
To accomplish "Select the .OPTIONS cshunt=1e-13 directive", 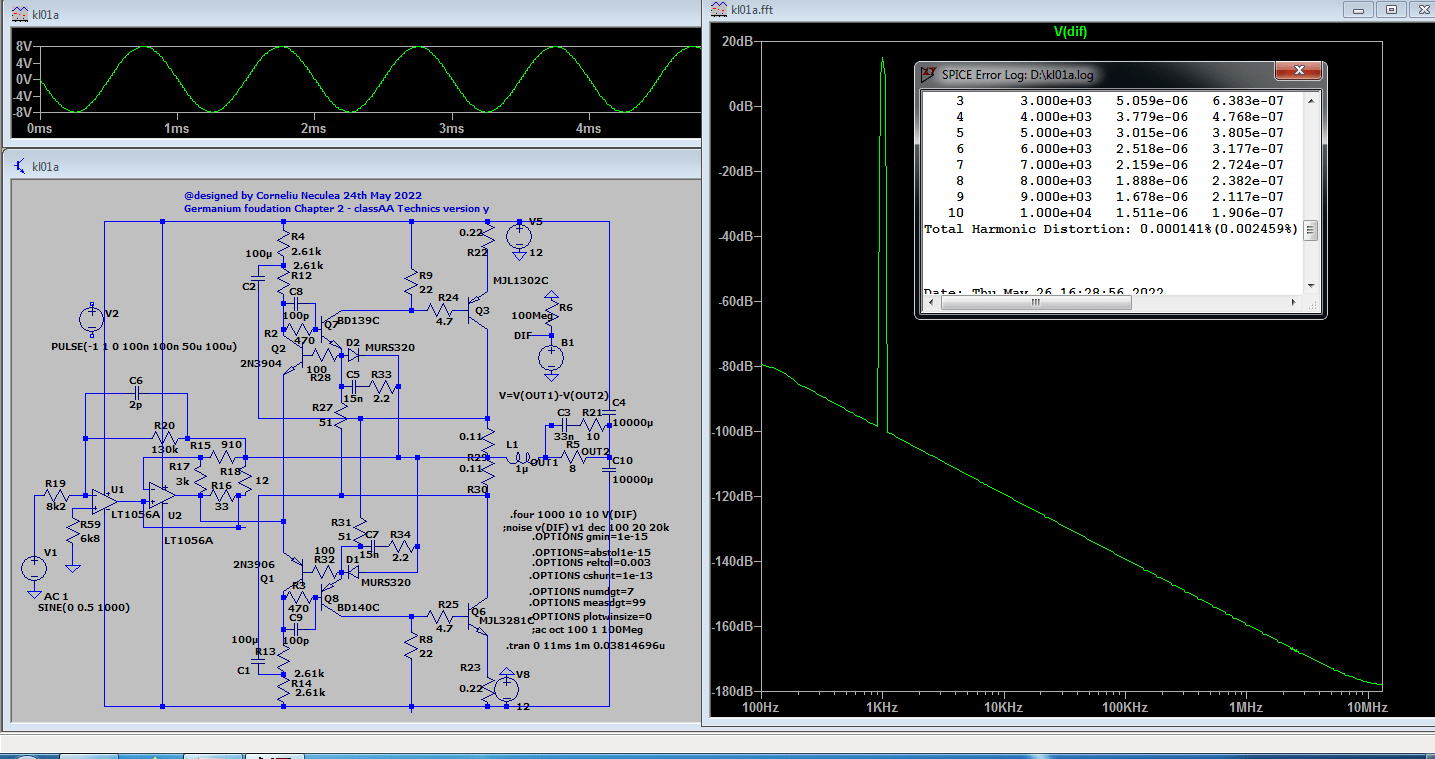I will (x=590, y=575).
